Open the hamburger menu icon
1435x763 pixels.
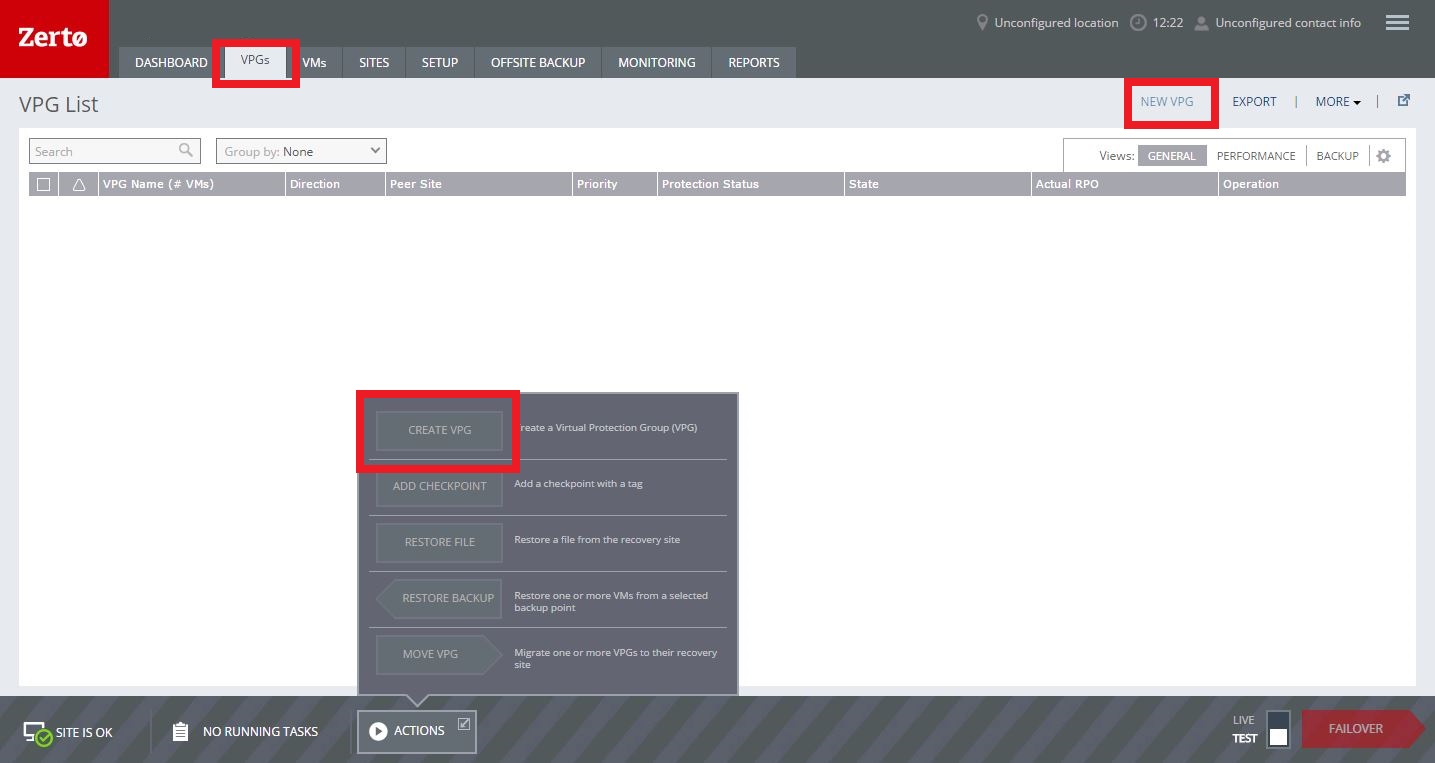click(1397, 22)
